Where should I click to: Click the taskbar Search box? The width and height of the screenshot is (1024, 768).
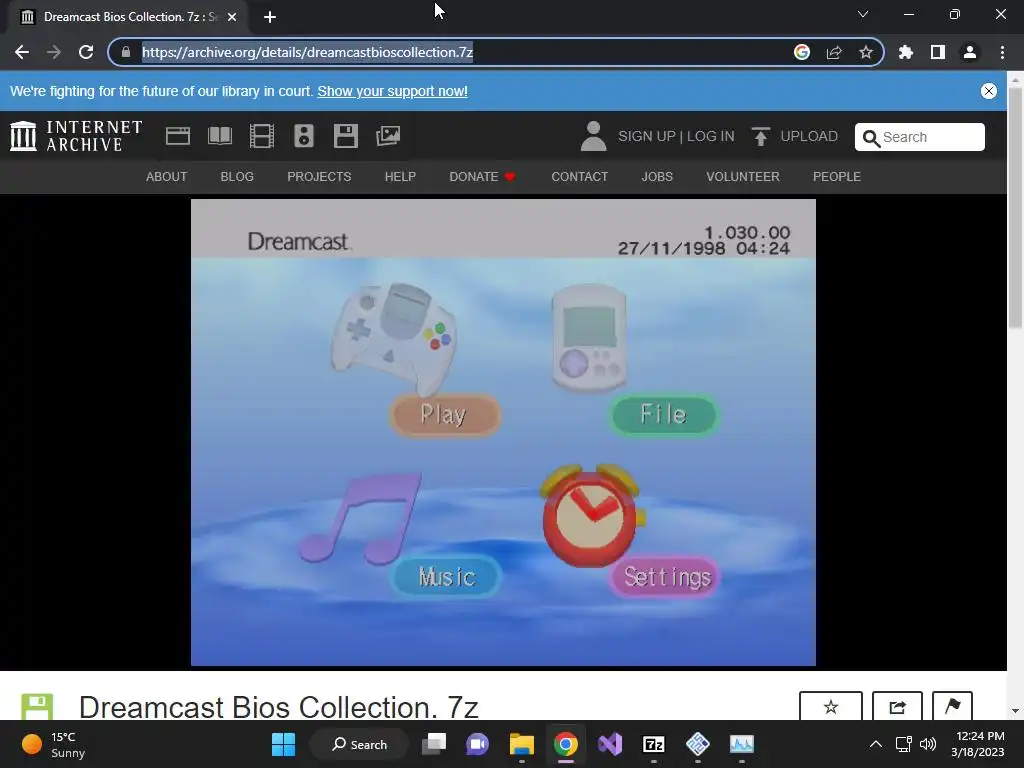[x=360, y=744]
